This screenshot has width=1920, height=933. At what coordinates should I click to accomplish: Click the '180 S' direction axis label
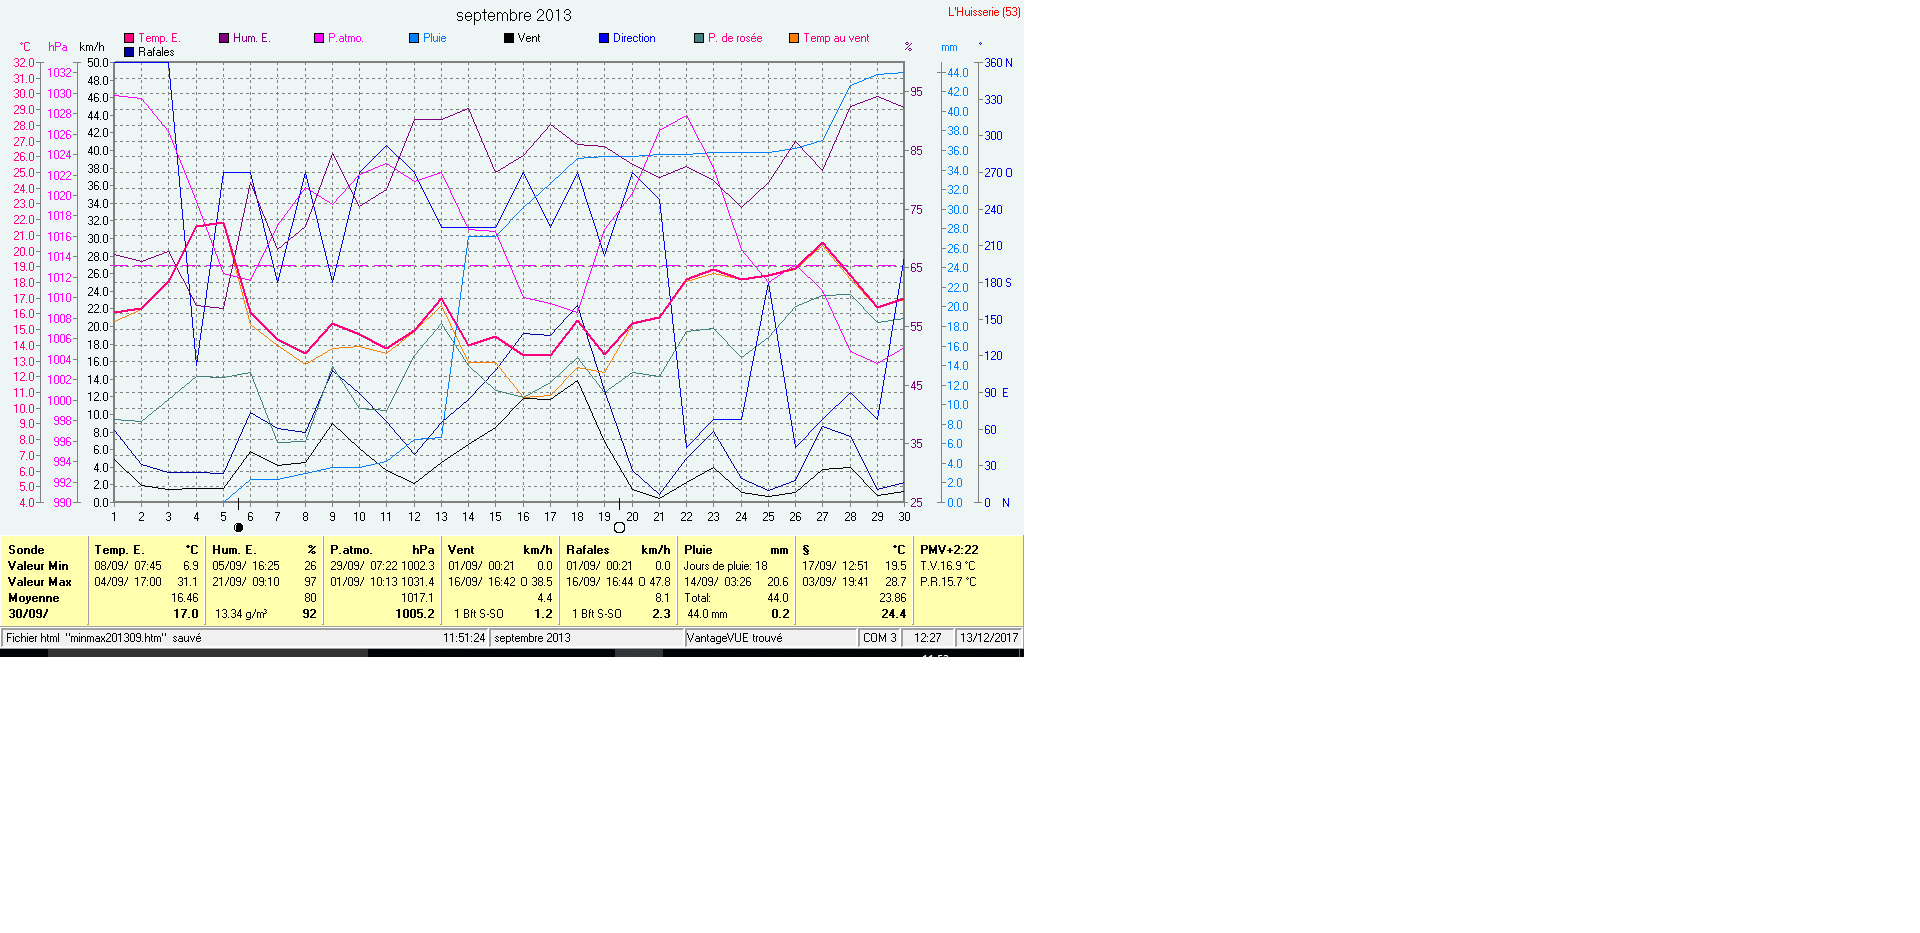[998, 283]
